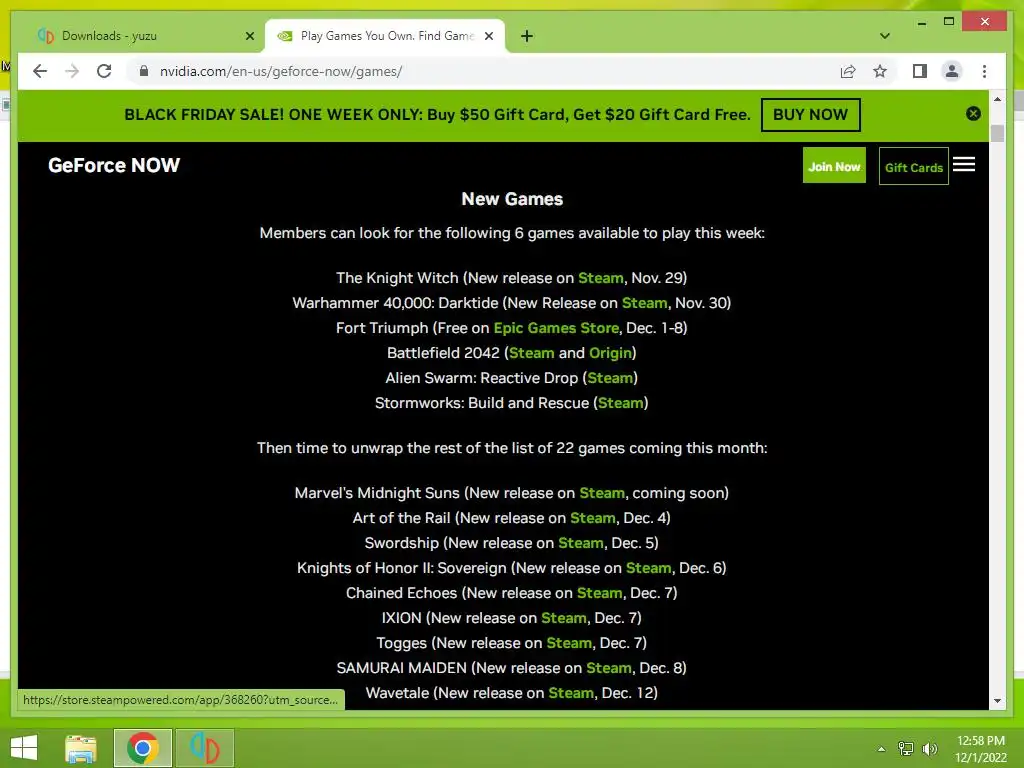Open a new browser tab
Screen dimensions: 1024x768
click(527, 36)
